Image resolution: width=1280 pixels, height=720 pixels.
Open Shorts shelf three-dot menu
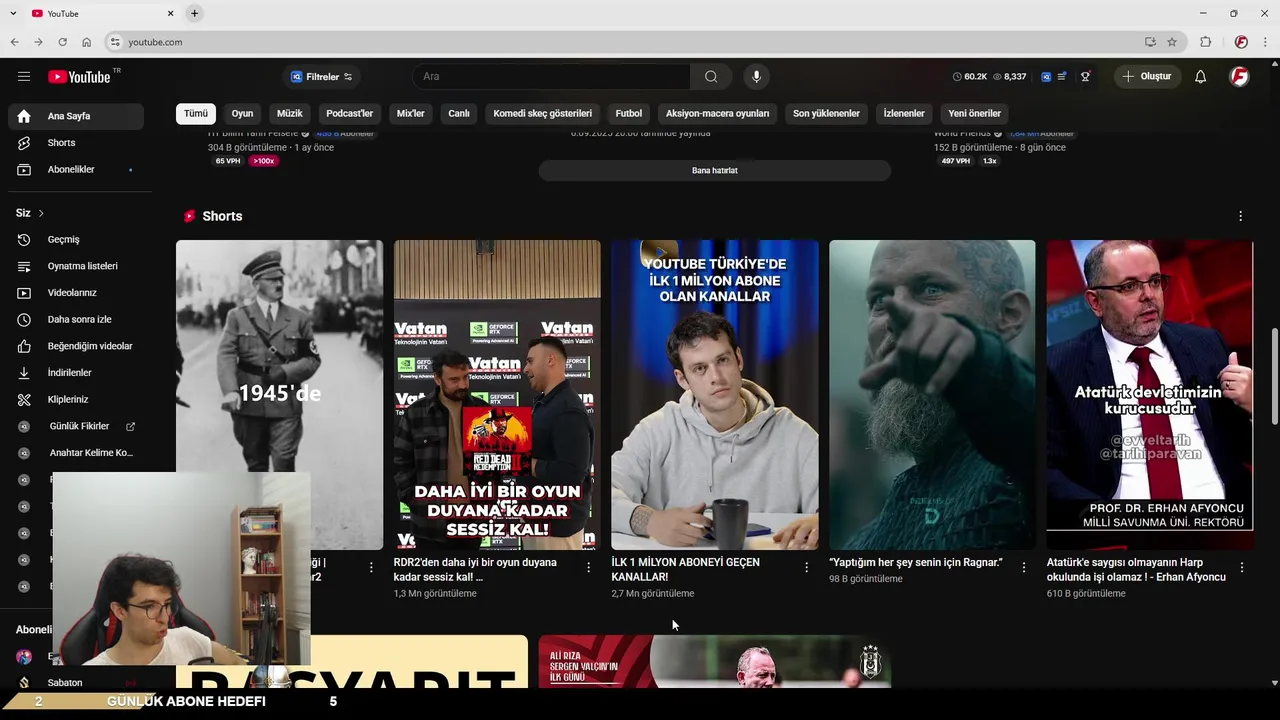pyautogui.click(x=1241, y=216)
